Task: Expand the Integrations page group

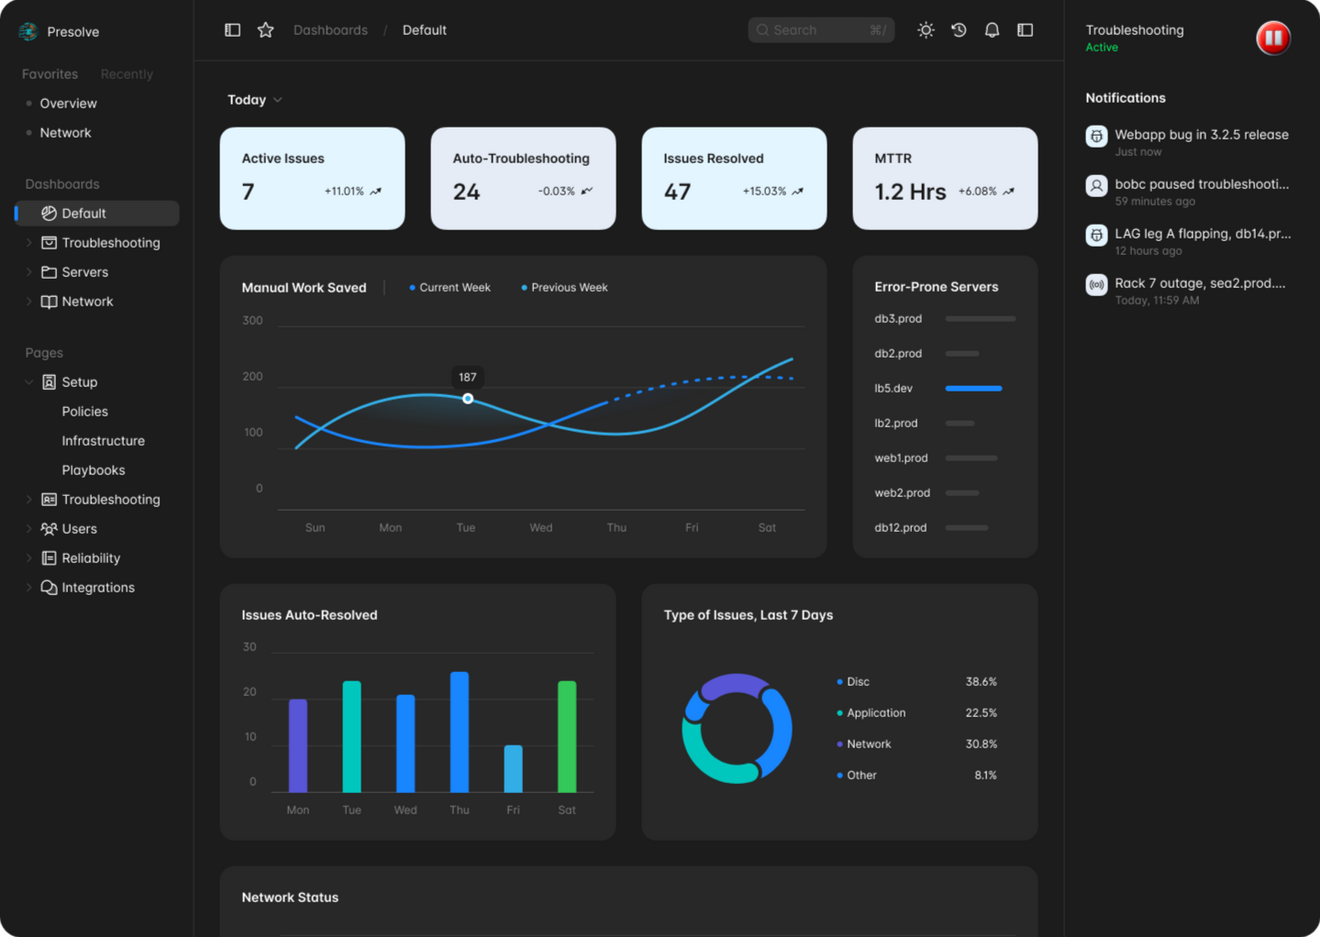Action: coord(29,588)
